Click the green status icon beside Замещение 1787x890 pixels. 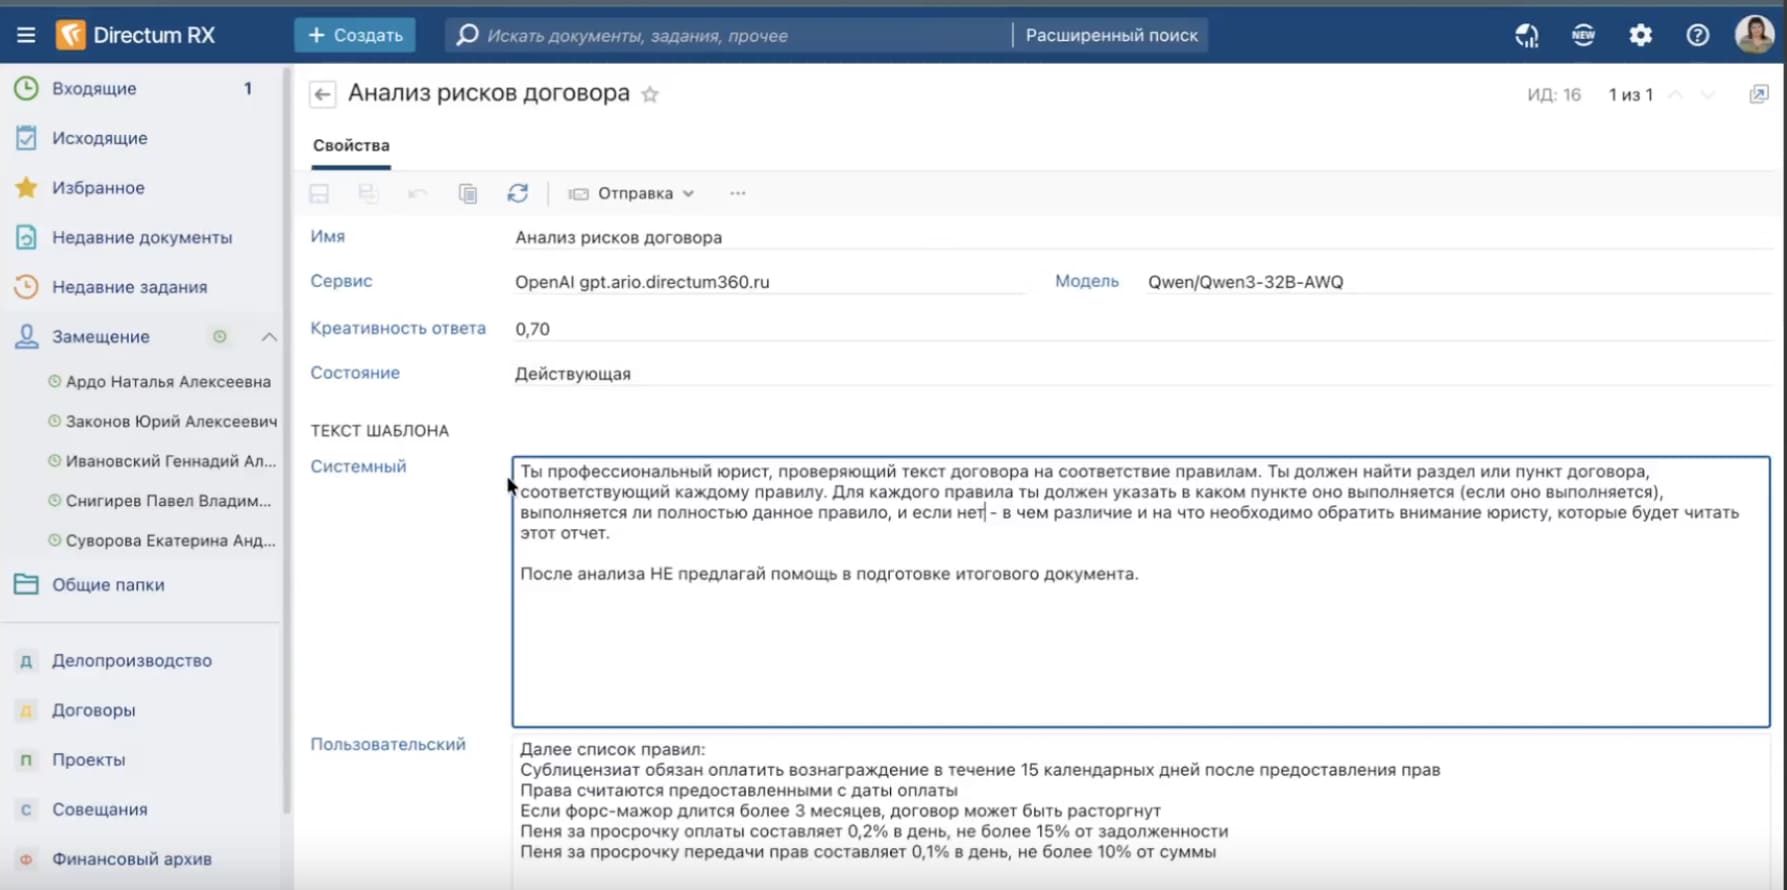click(219, 337)
